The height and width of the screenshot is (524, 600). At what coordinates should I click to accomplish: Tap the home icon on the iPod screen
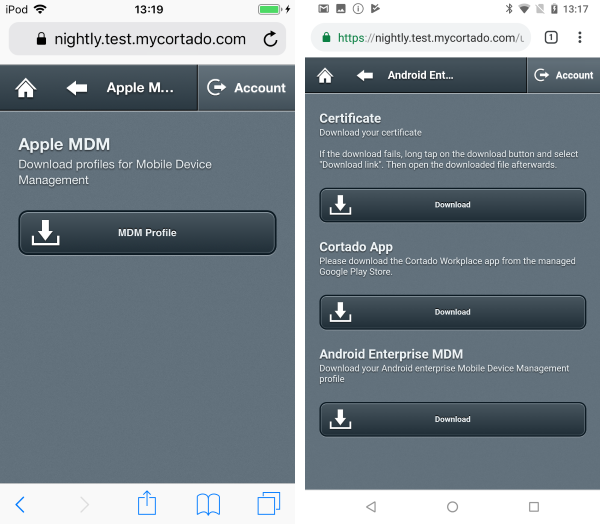[26, 88]
